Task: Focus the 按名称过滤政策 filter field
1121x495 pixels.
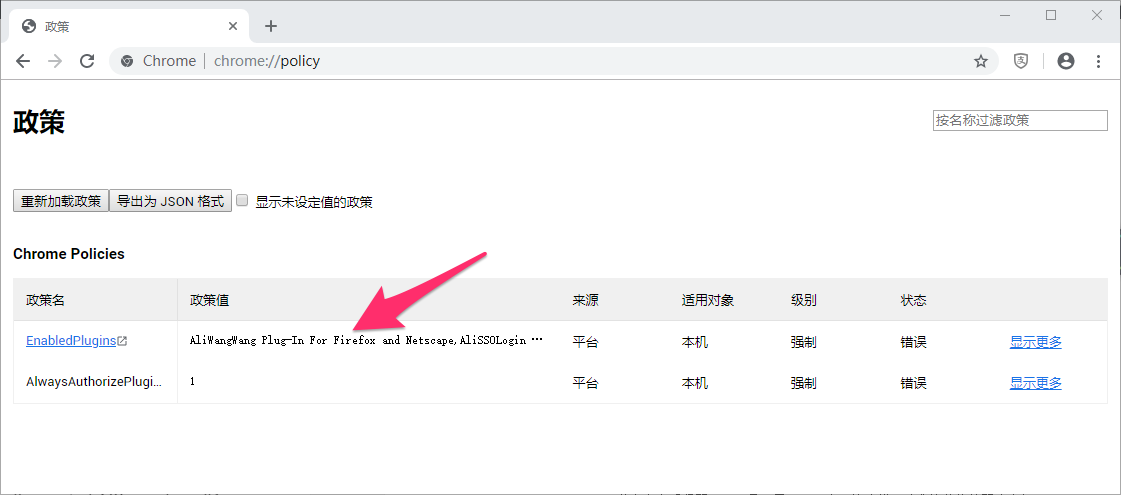Action: pyautogui.click(x=1020, y=120)
